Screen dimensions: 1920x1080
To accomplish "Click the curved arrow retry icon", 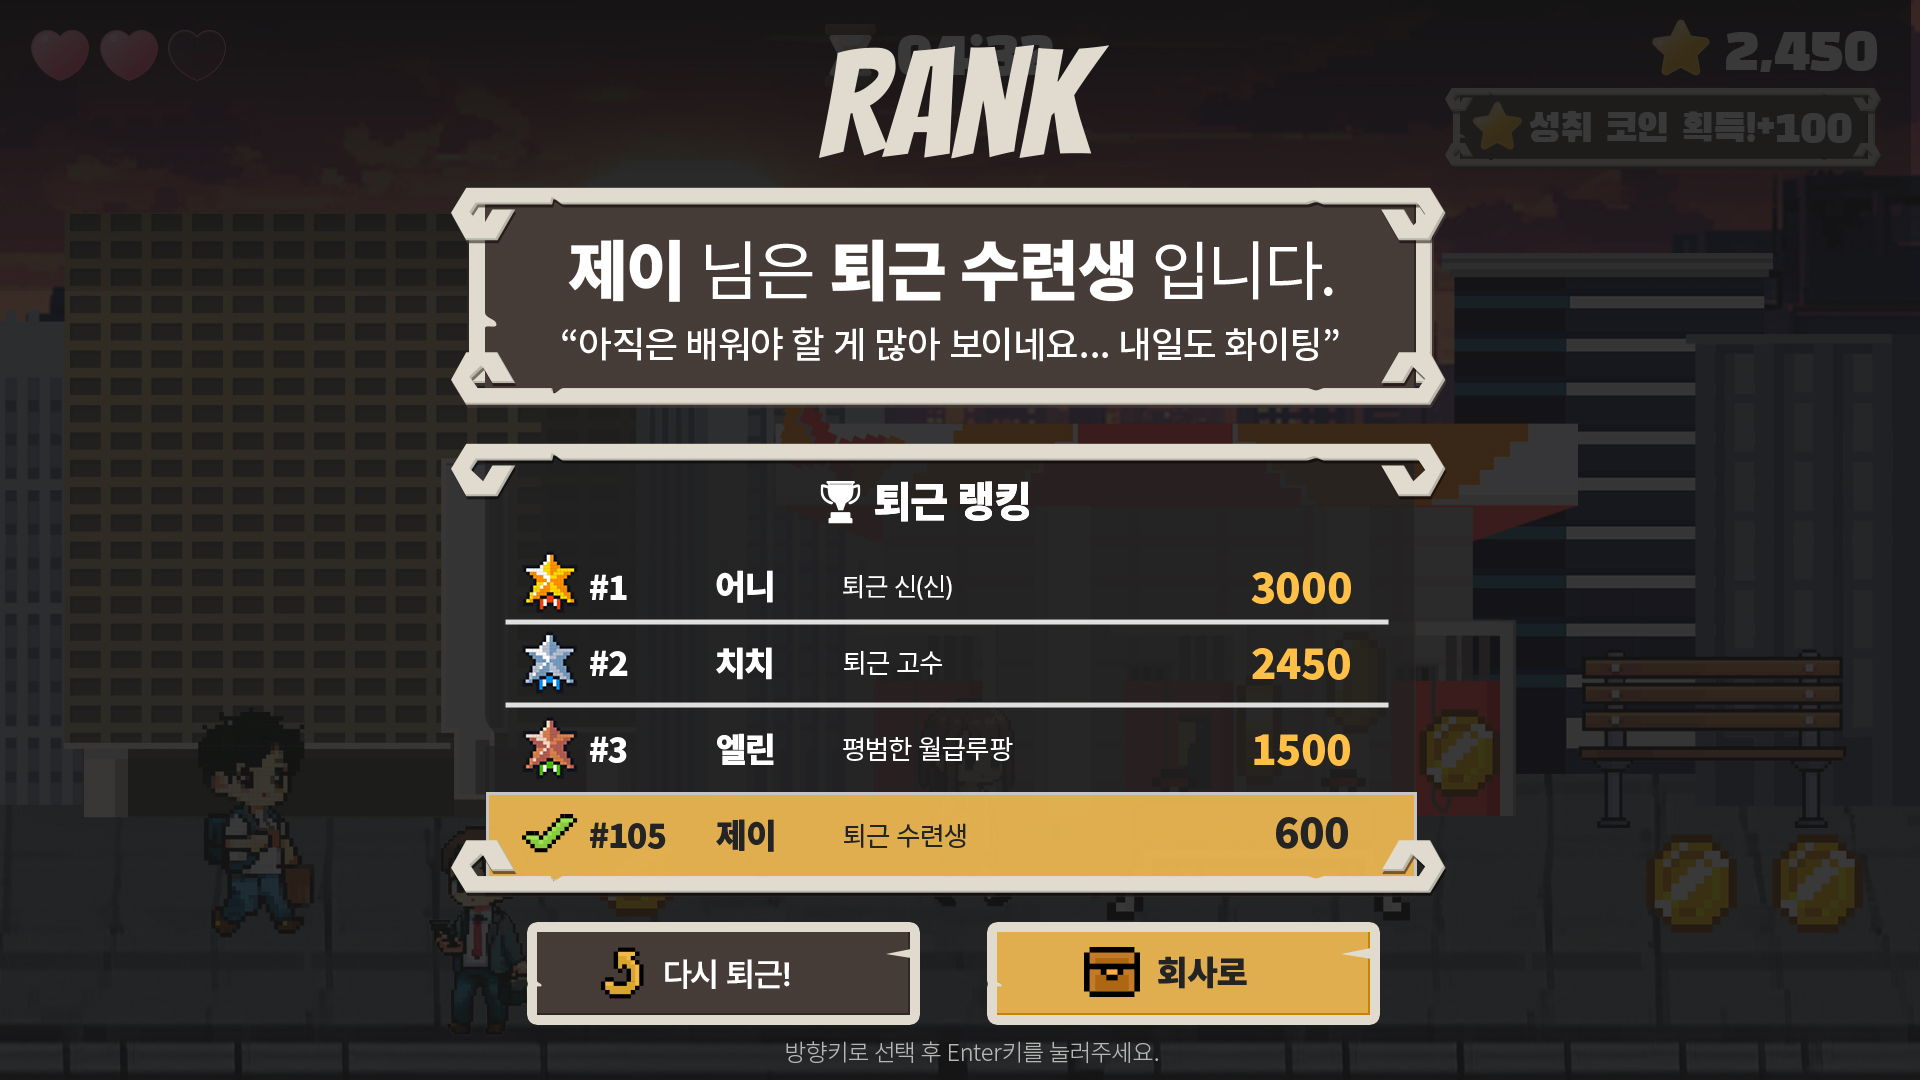I will tap(622, 973).
